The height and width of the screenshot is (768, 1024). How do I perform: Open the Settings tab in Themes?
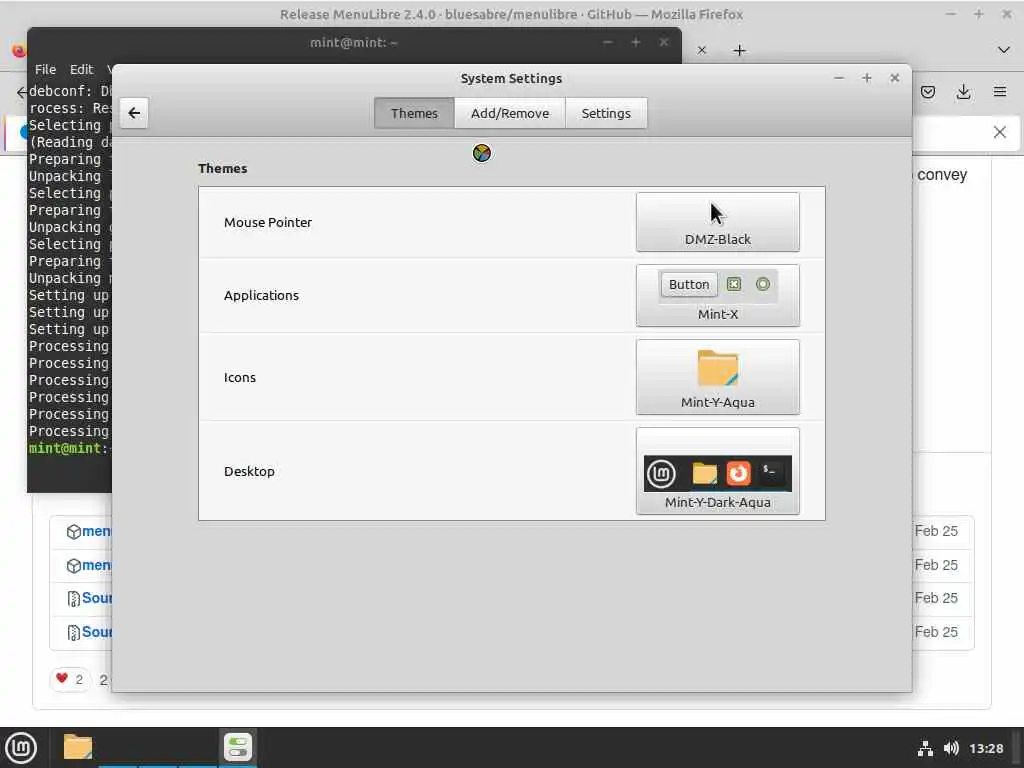(606, 113)
